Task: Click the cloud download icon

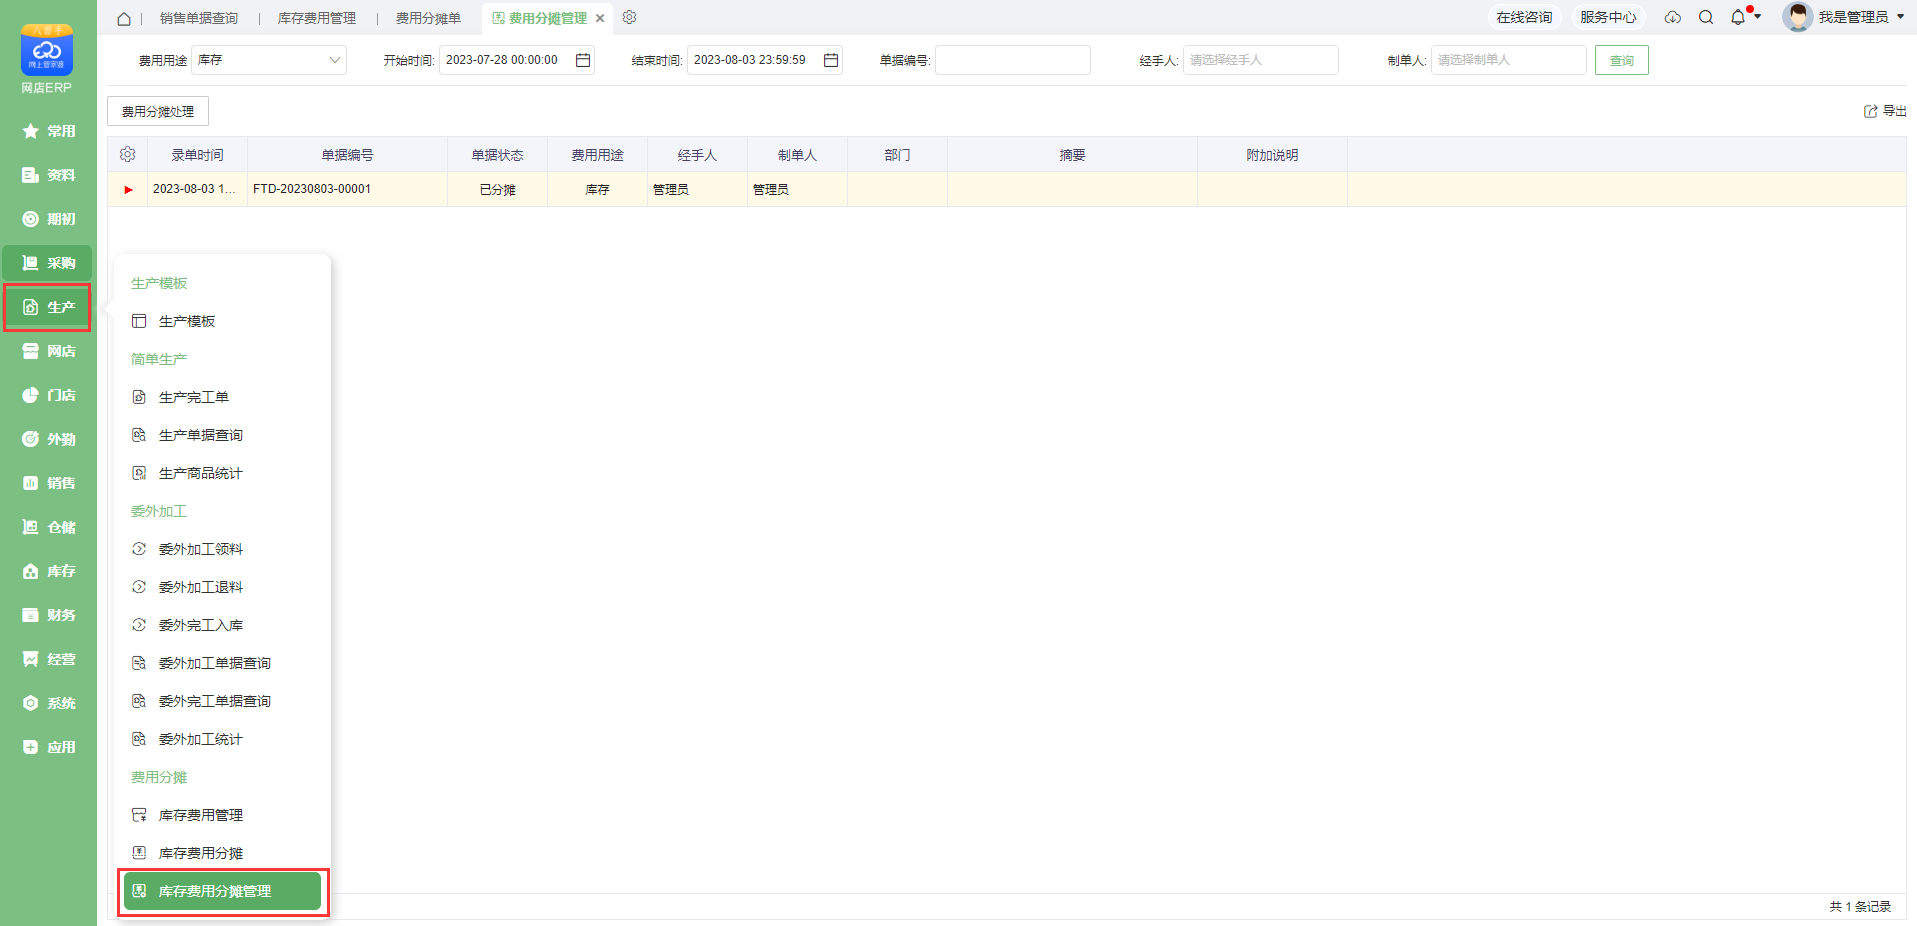Action: pyautogui.click(x=1672, y=17)
